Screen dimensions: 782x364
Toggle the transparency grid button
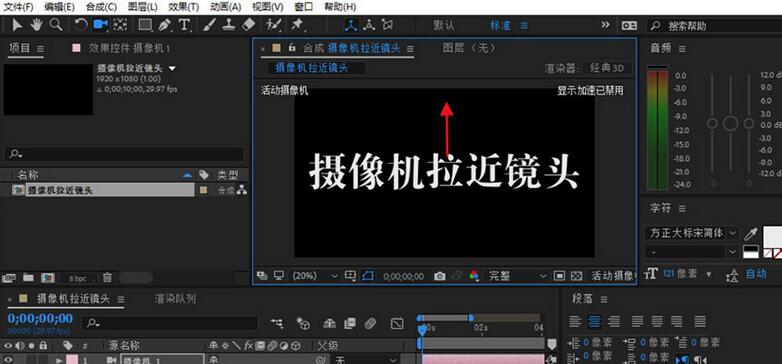[x=576, y=276]
